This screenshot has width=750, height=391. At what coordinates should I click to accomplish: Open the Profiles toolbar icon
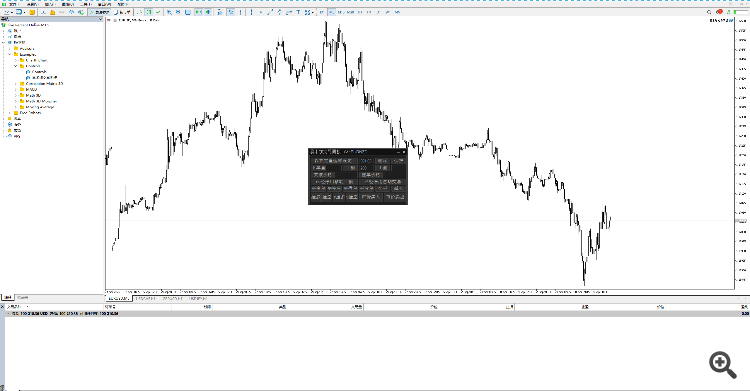click(x=19, y=12)
